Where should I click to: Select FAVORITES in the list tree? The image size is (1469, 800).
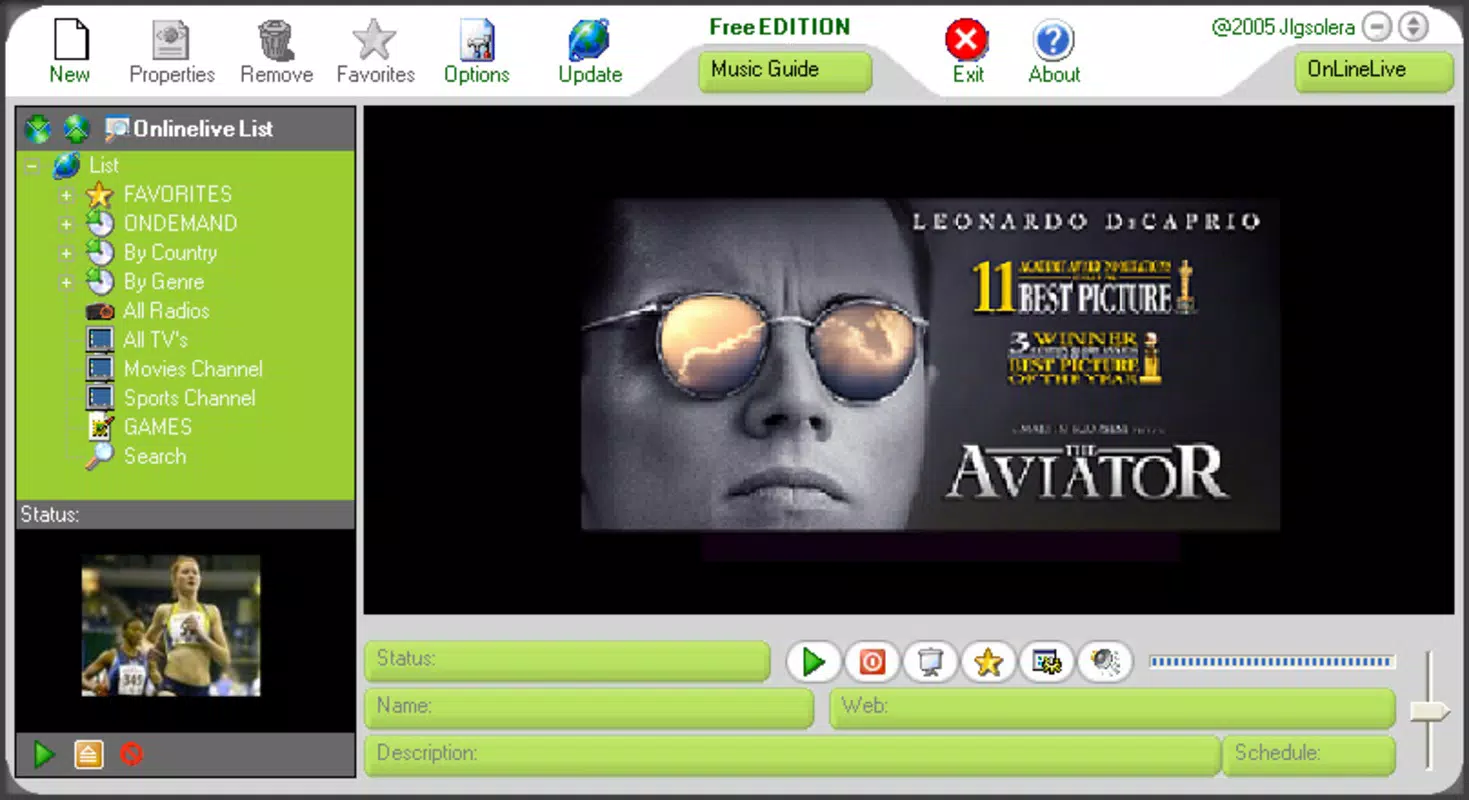coord(177,194)
